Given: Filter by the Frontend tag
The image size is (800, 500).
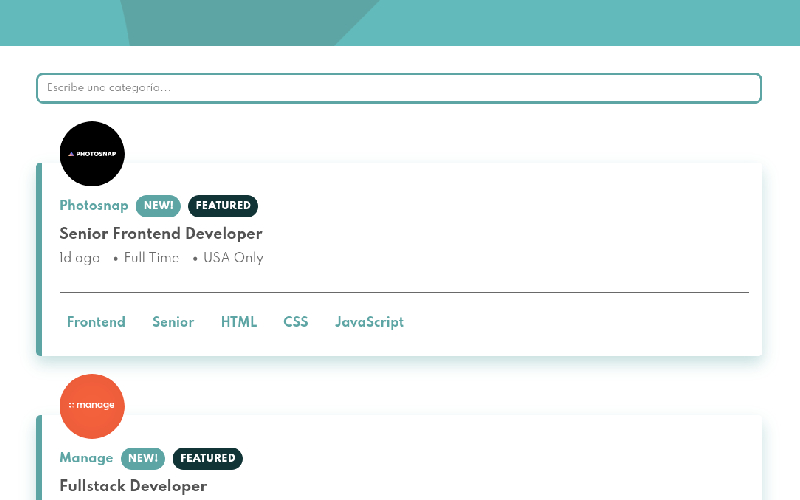Looking at the screenshot, I should click(x=96, y=322).
